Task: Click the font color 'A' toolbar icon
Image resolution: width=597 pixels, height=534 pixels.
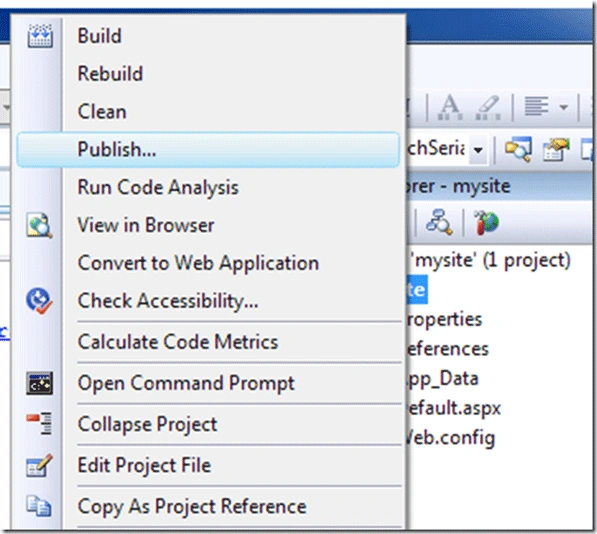Action: 450,107
